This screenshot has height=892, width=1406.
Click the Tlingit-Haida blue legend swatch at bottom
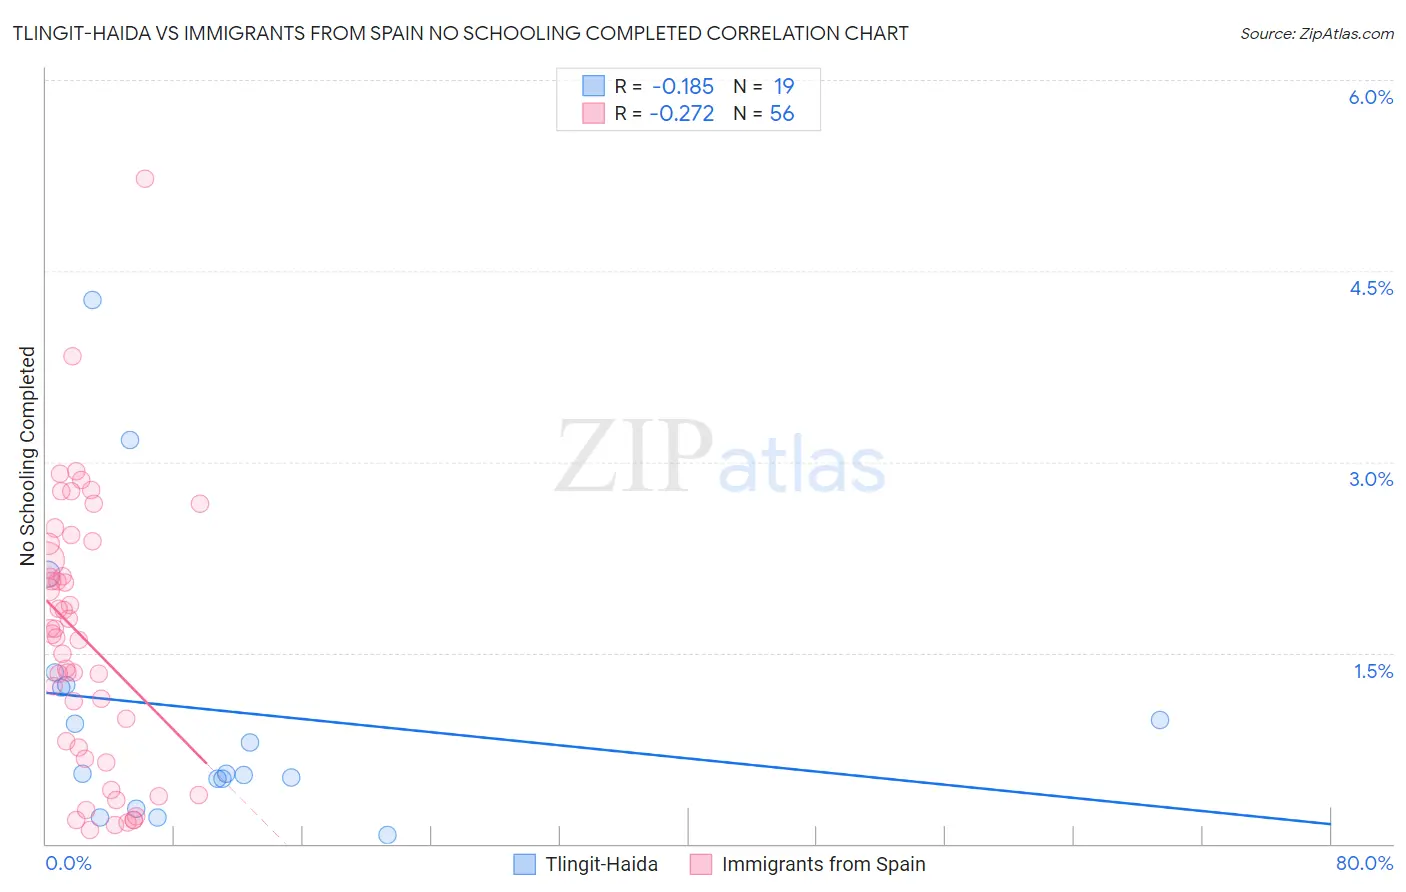[x=524, y=864]
